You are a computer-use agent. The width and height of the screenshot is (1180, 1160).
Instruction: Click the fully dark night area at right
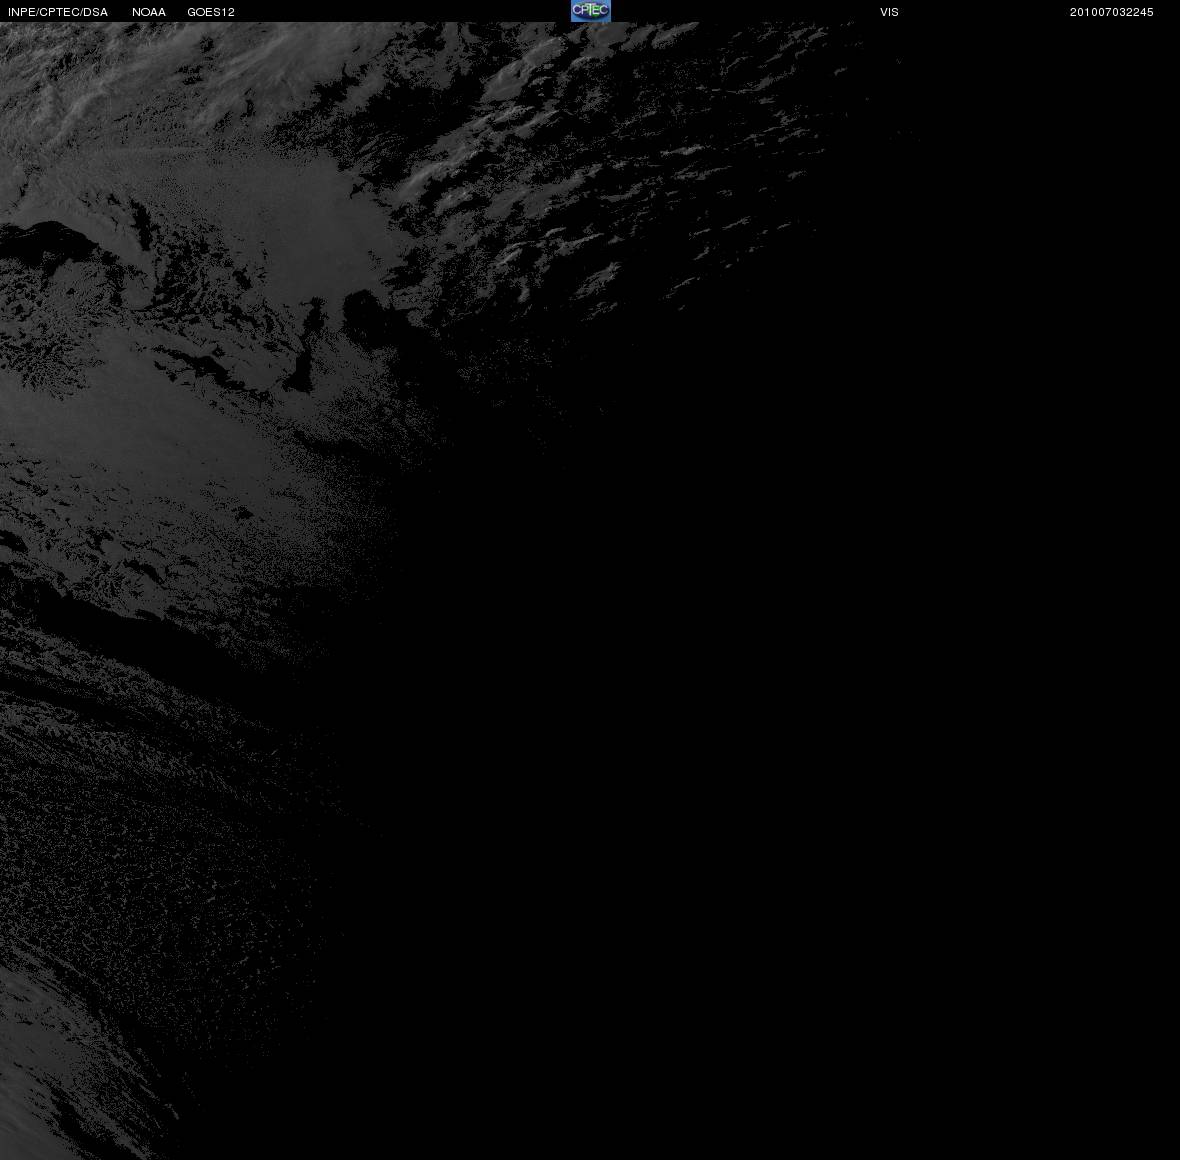(828, 677)
